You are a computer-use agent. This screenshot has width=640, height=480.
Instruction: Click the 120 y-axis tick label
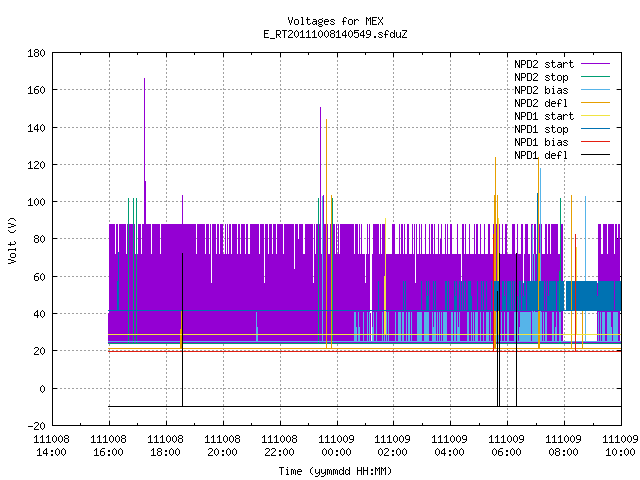coord(36,165)
